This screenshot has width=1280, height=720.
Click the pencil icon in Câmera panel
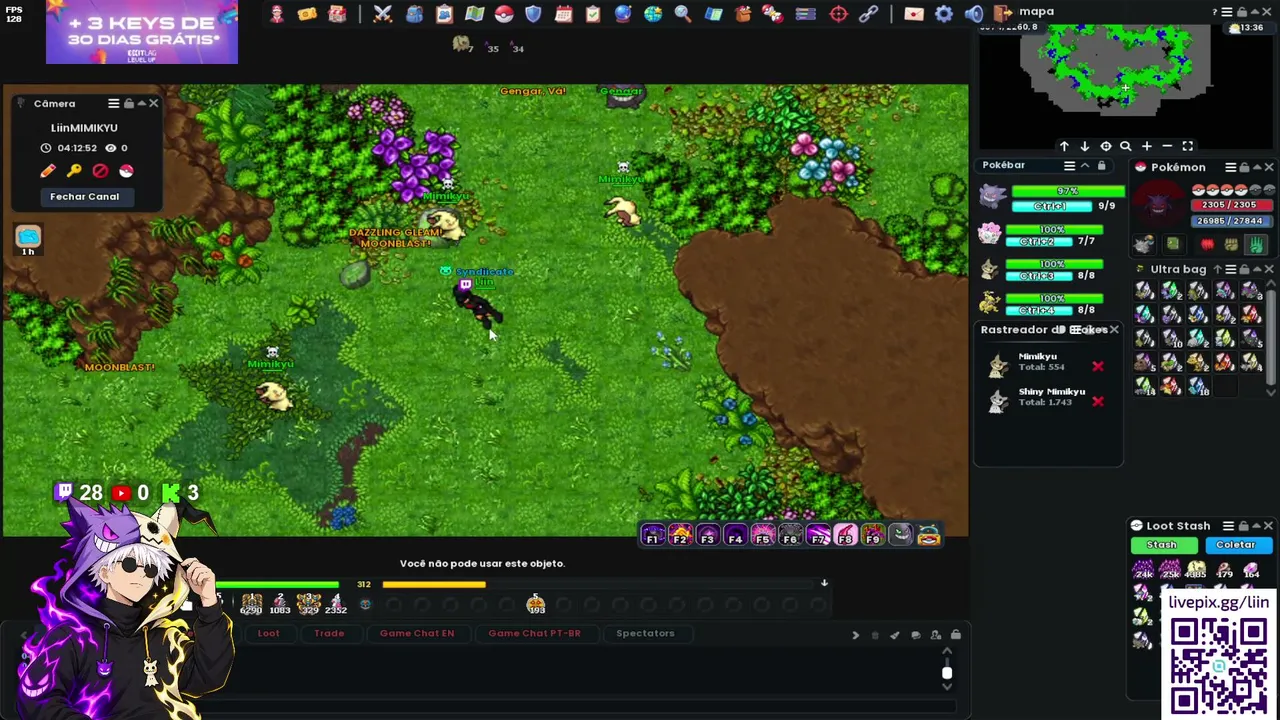click(x=47, y=171)
